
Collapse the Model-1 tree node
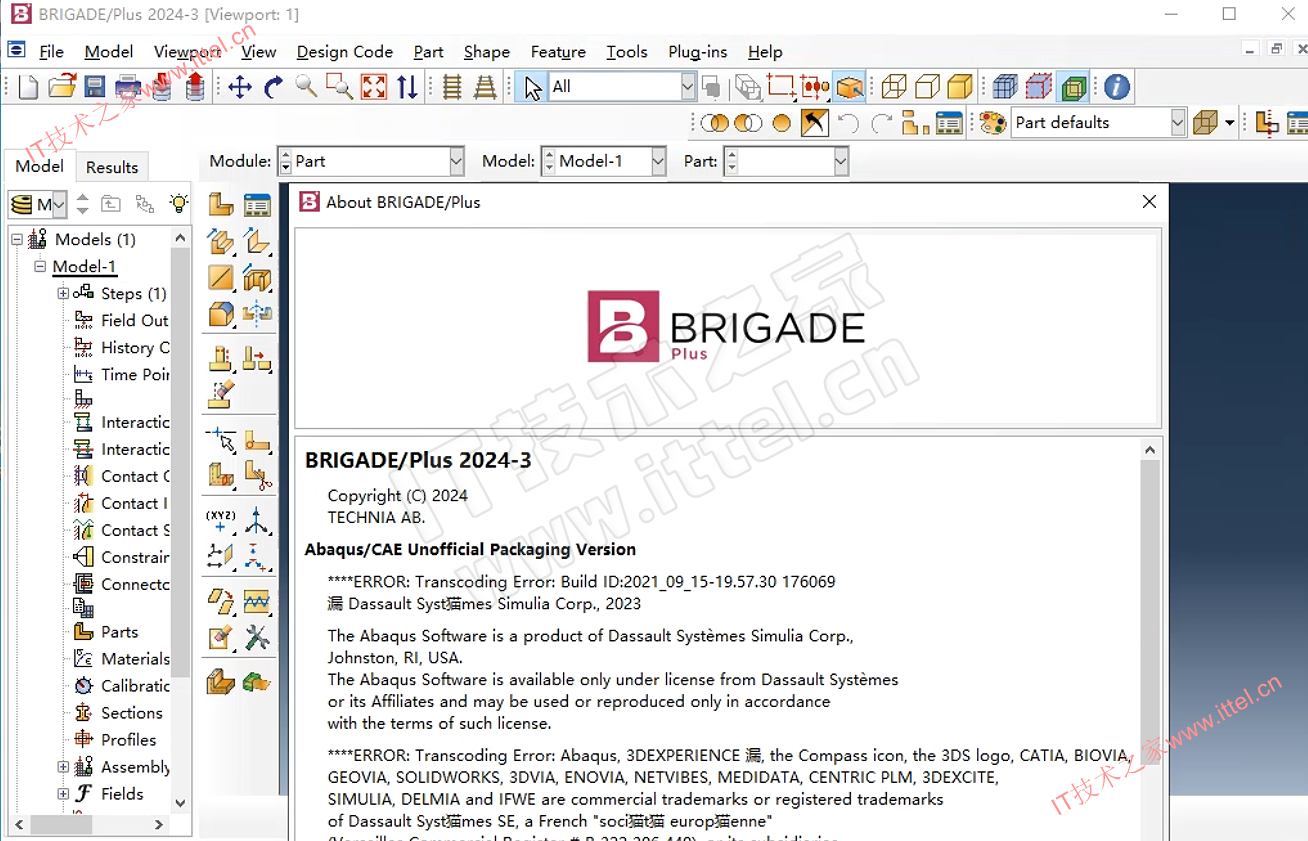[x=40, y=266]
